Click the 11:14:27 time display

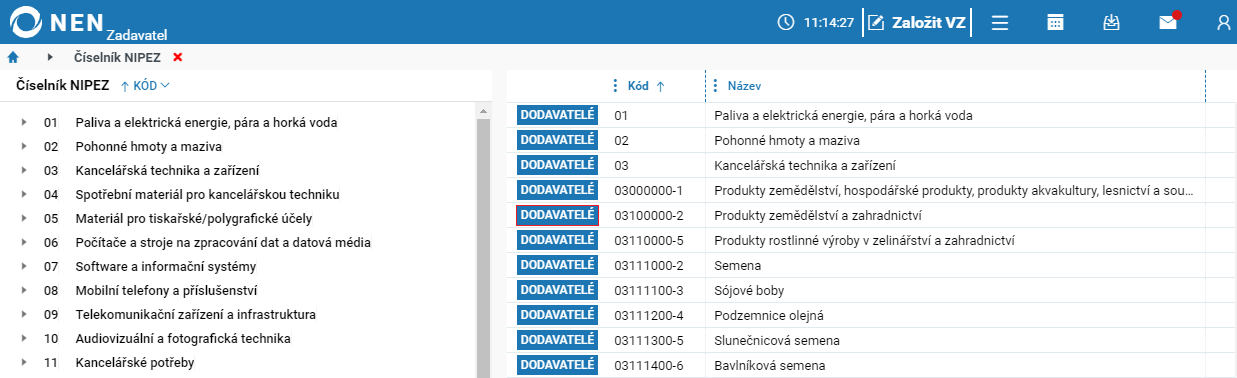point(829,22)
